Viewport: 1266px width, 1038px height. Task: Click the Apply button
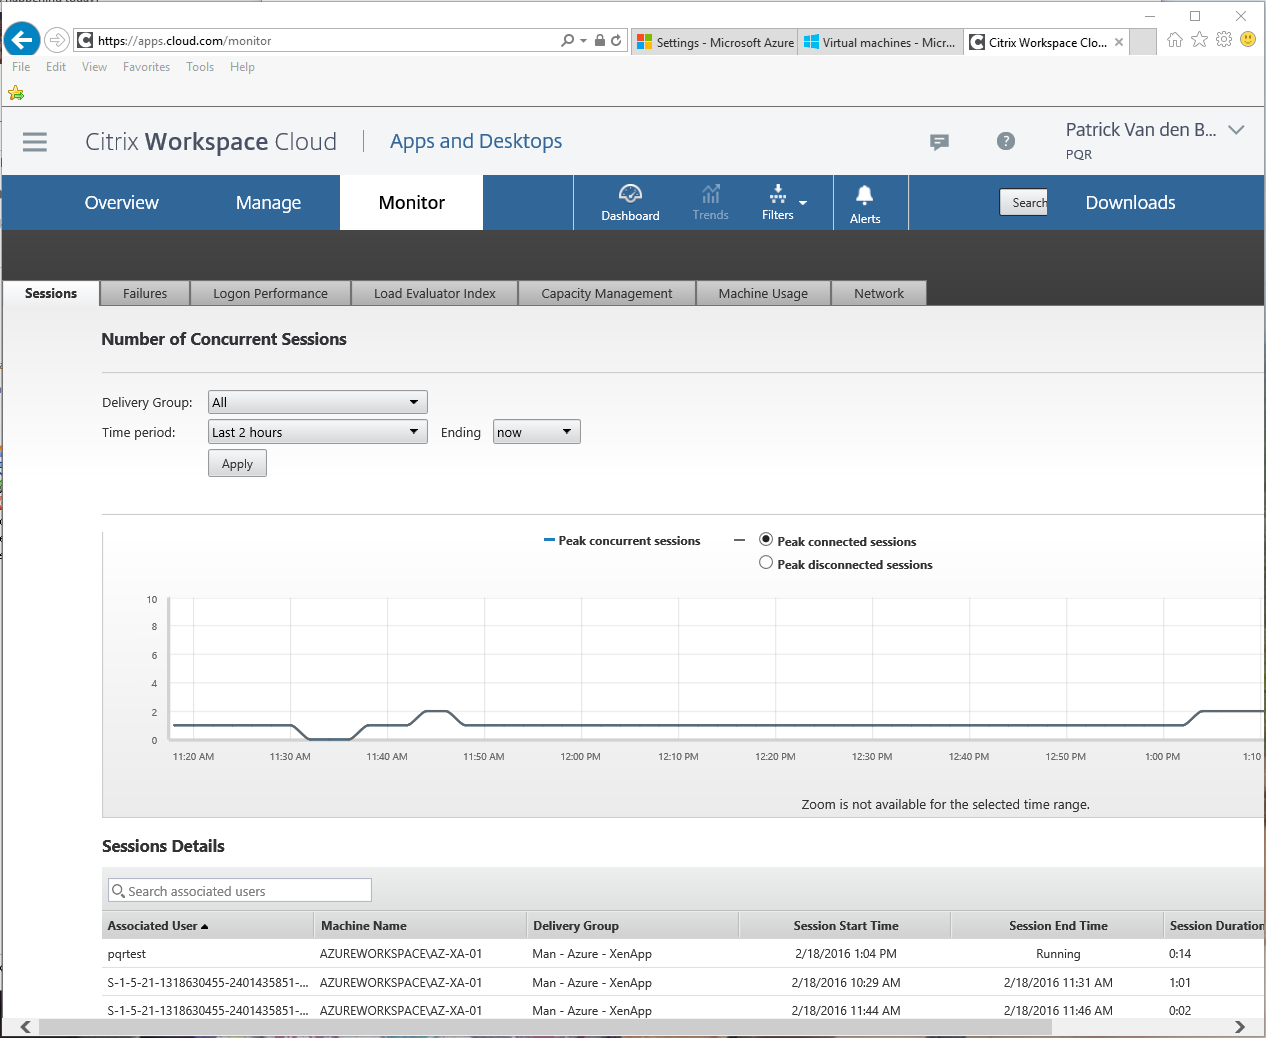coord(237,464)
